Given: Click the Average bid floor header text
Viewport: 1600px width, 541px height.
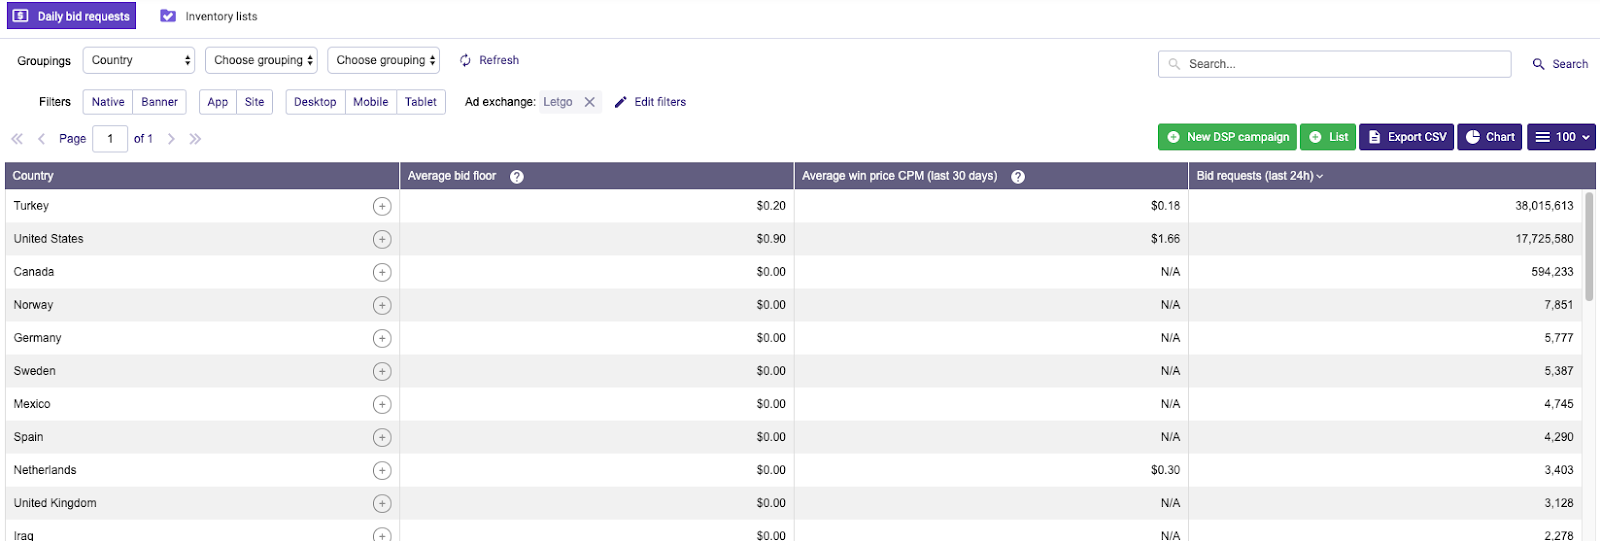Looking at the screenshot, I should [x=452, y=176].
